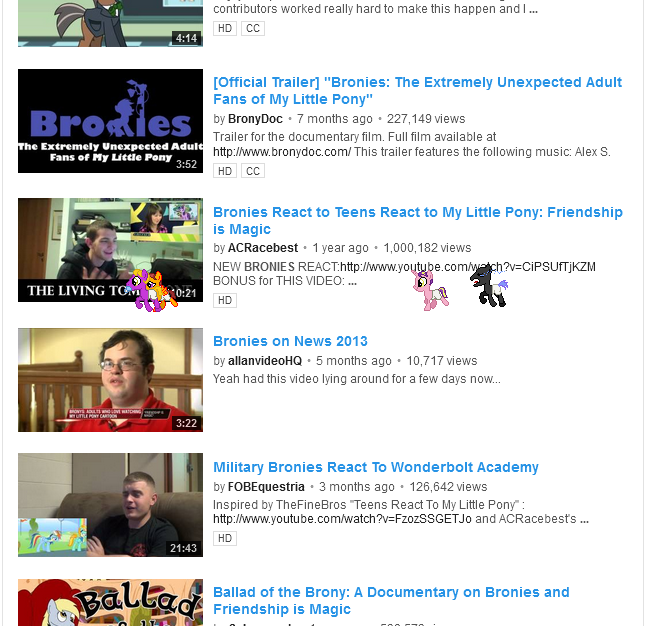Click the CC badge under BronyDoc trailer
The height and width of the screenshot is (626, 646).
point(253,171)
